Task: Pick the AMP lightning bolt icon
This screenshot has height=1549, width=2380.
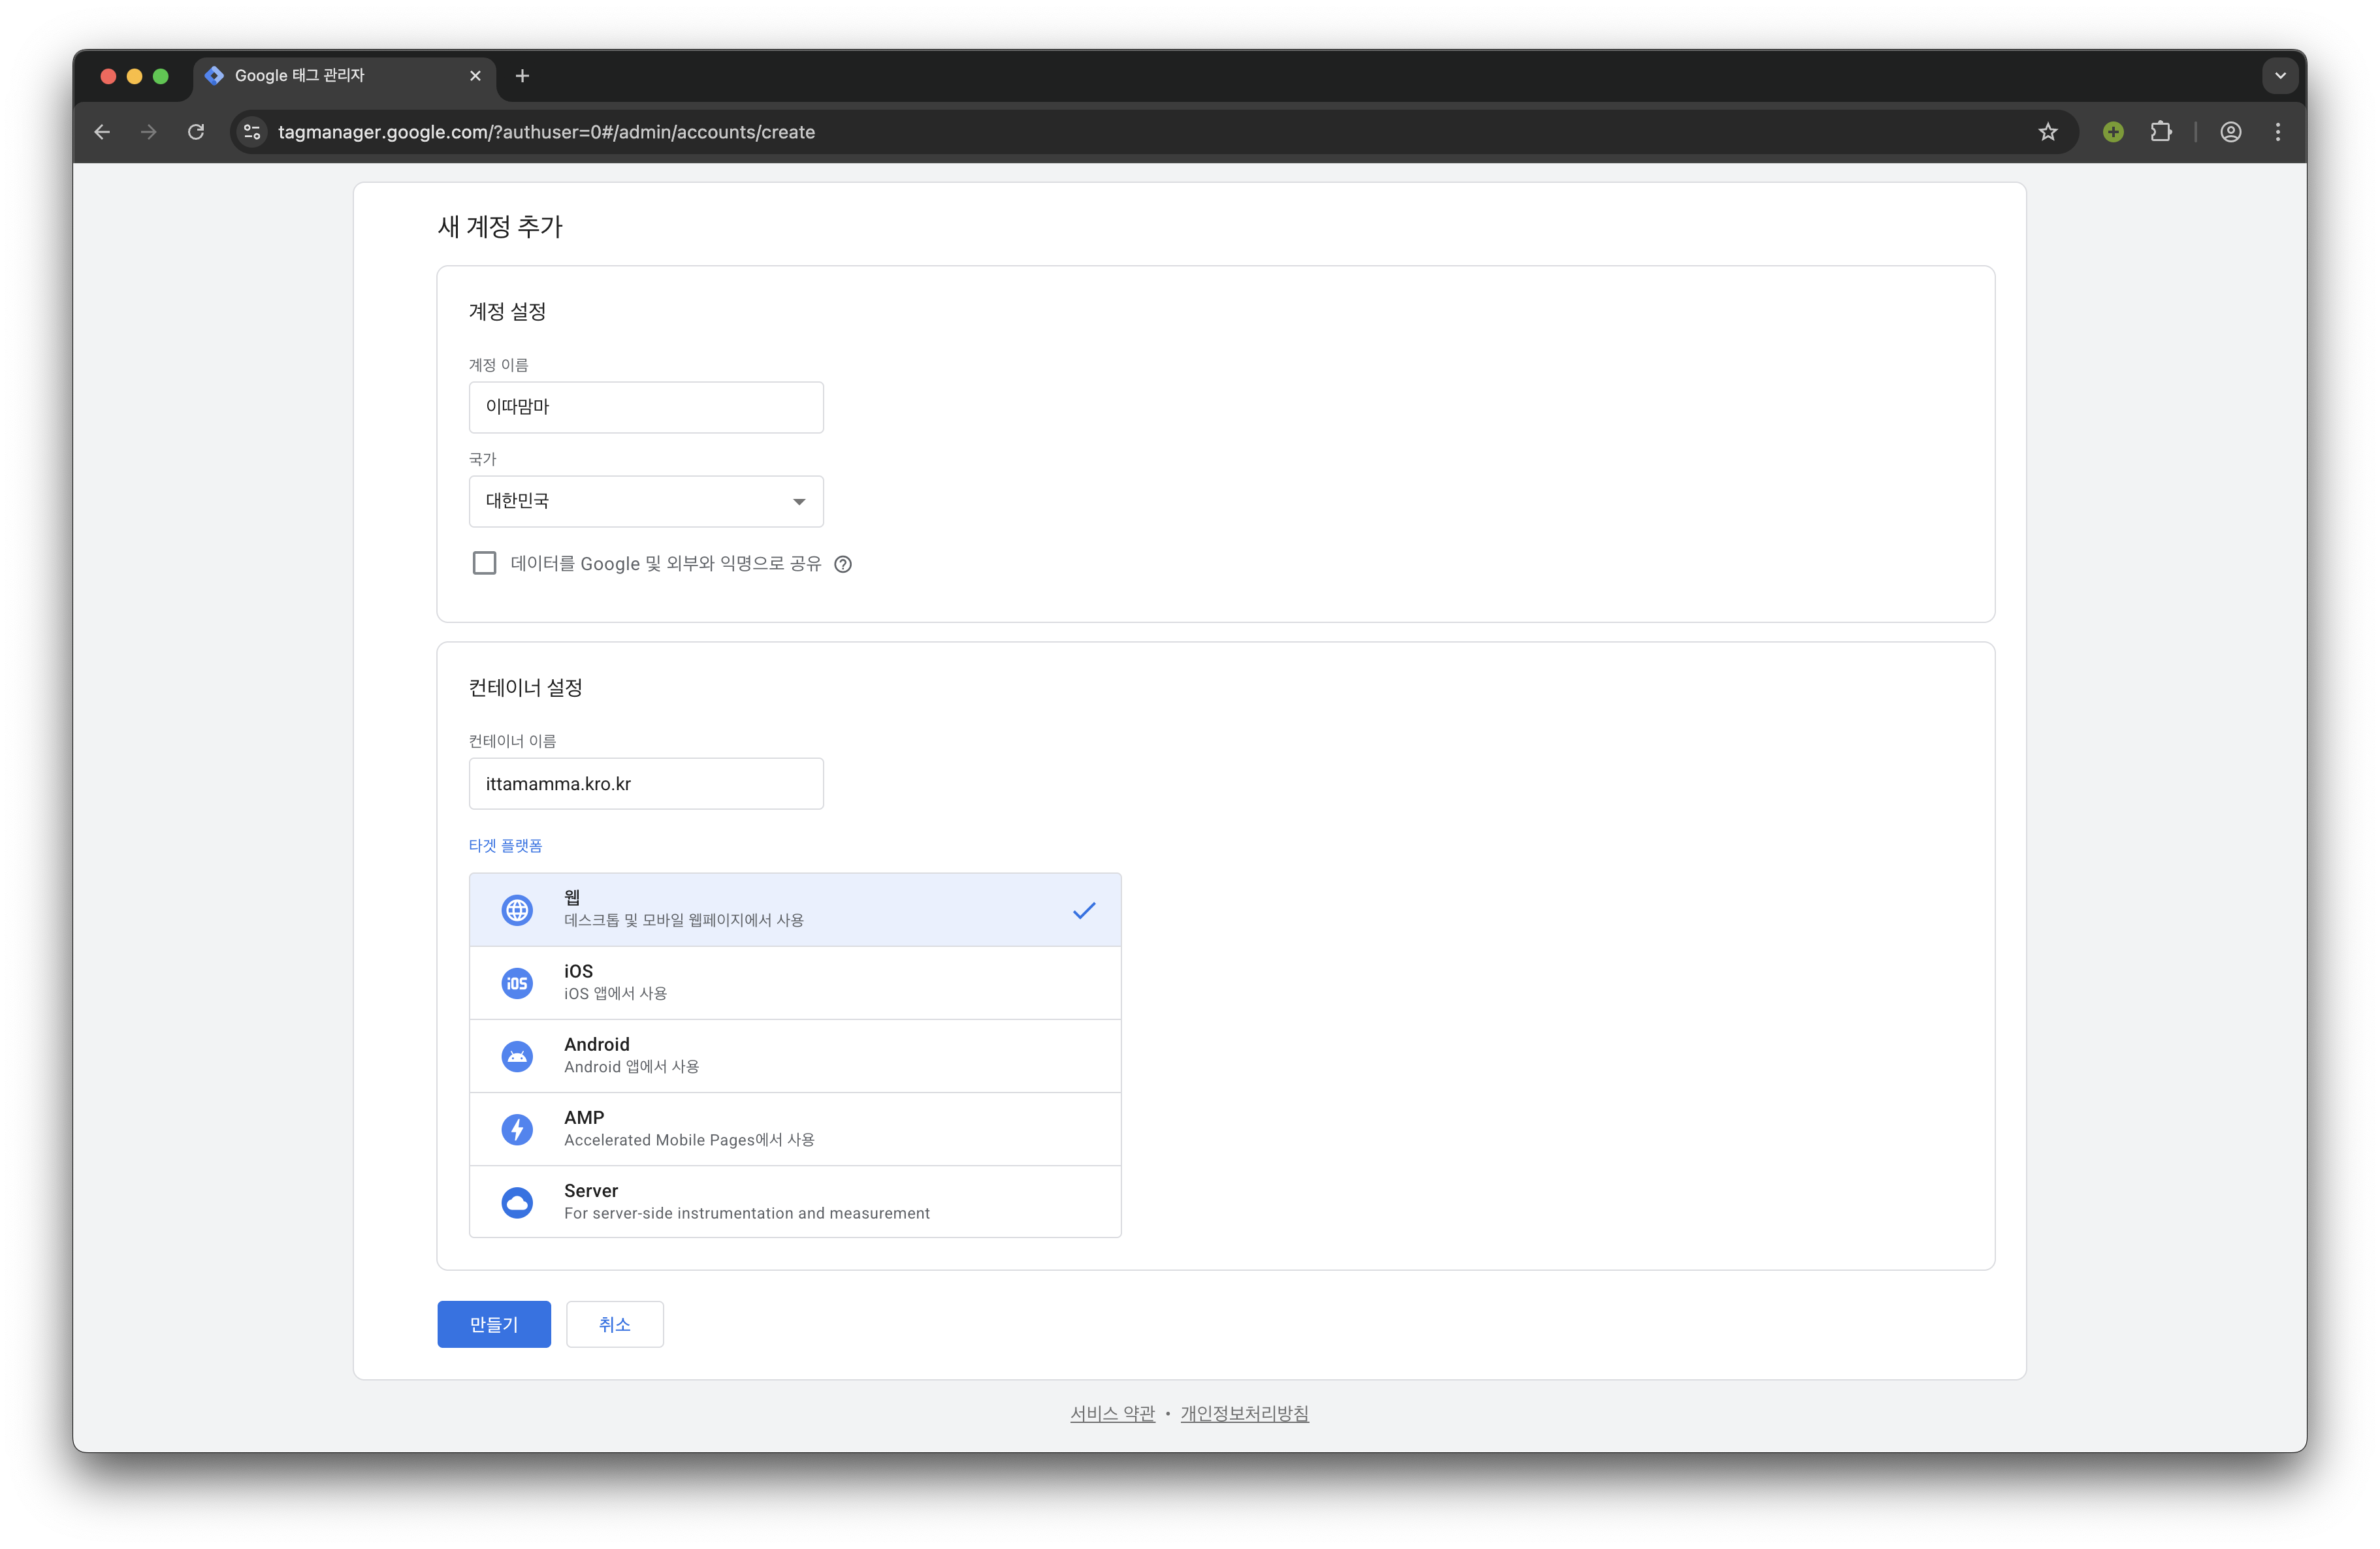Action: pos(517,1129)
